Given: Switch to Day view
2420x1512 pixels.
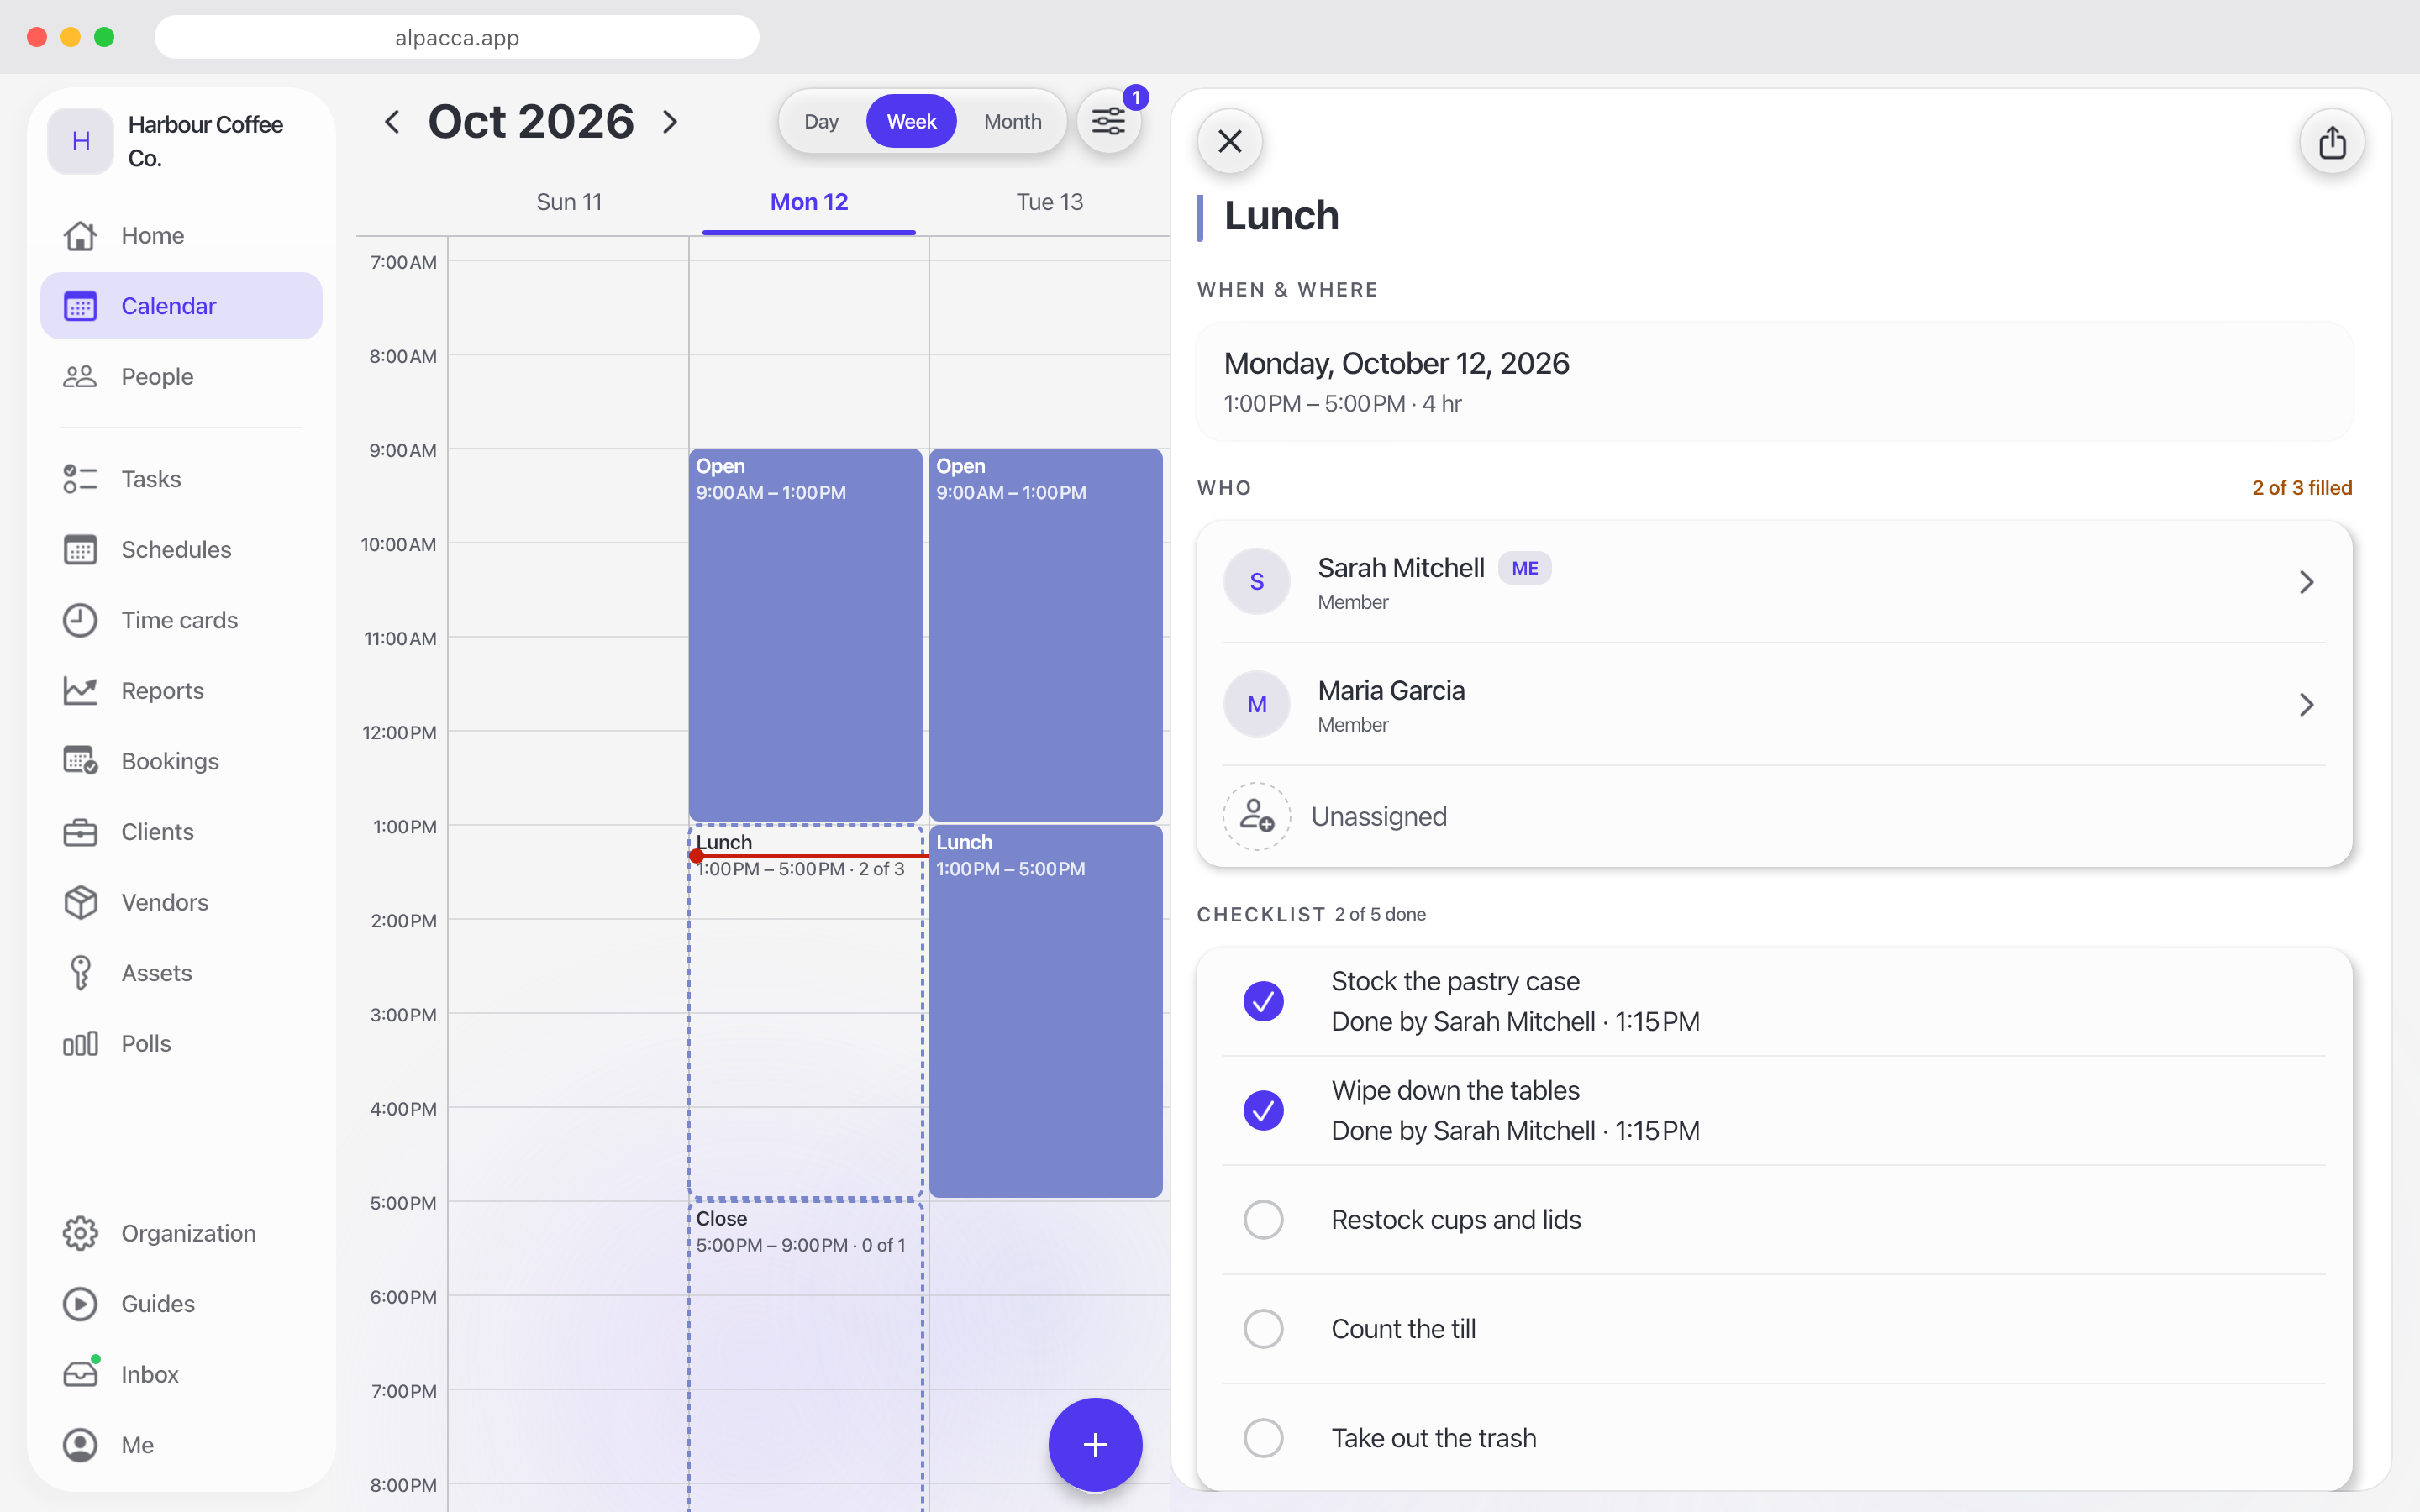Looking at the screenshot, I should [x=821, y=122].
